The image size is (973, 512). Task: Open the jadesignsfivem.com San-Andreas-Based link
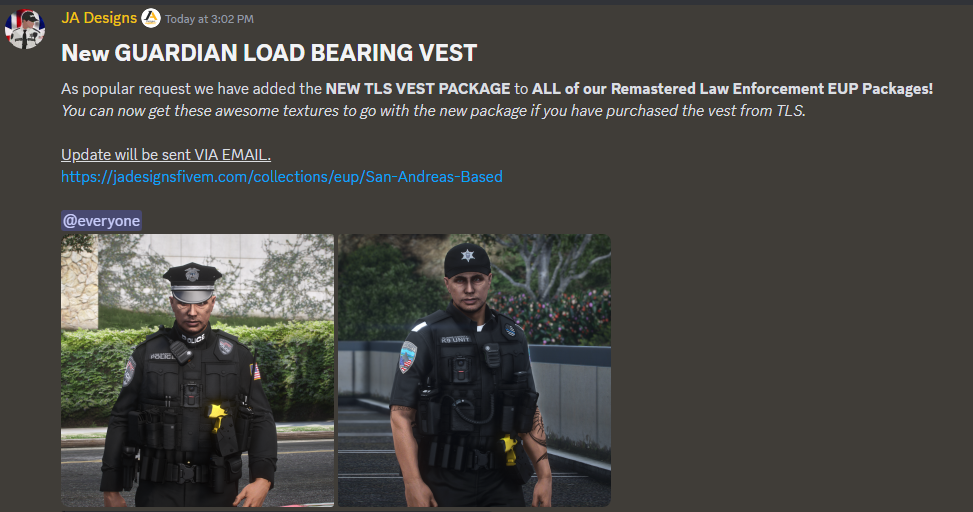(282, 177)
